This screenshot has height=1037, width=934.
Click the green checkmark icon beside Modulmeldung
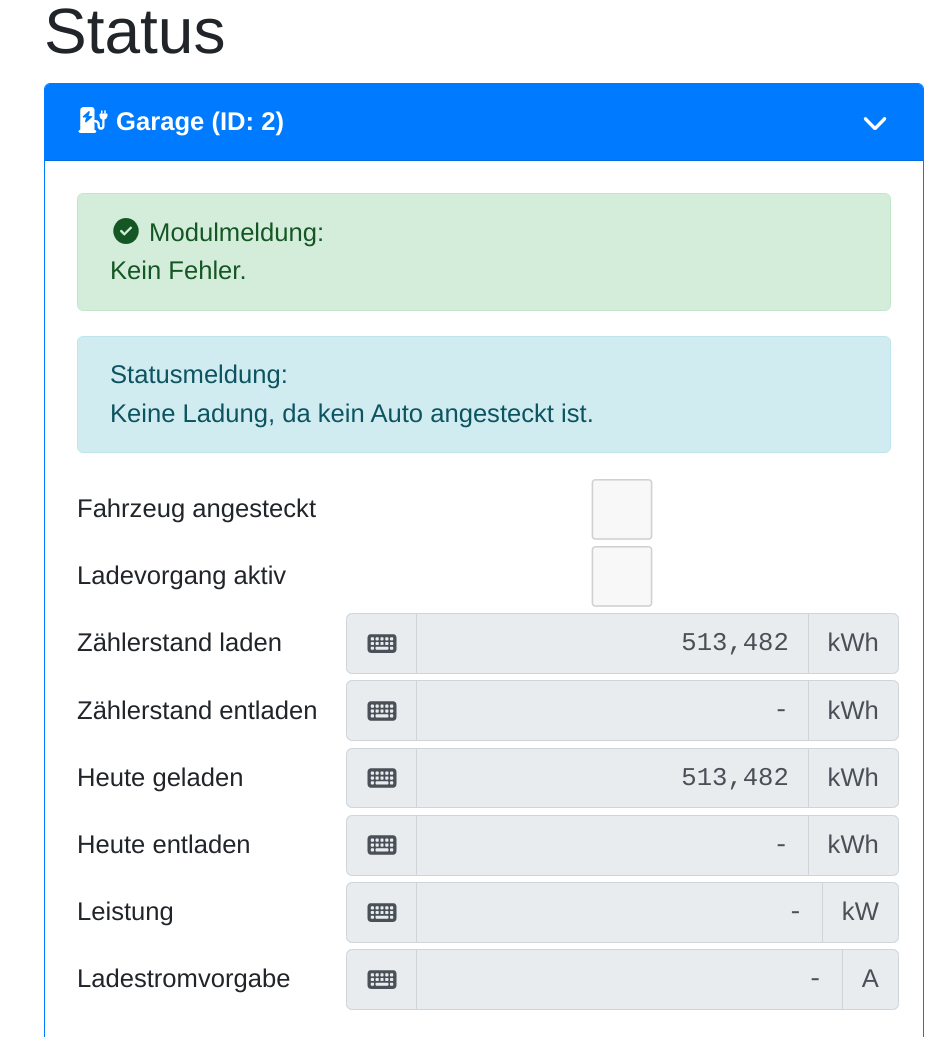[x=125, y=232]
